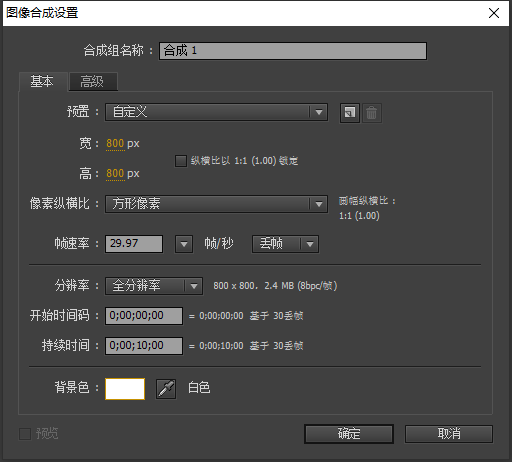Open the 分辨率 全分辨率 dropdown
The image size is (512, 462).
tap(154, 286)
